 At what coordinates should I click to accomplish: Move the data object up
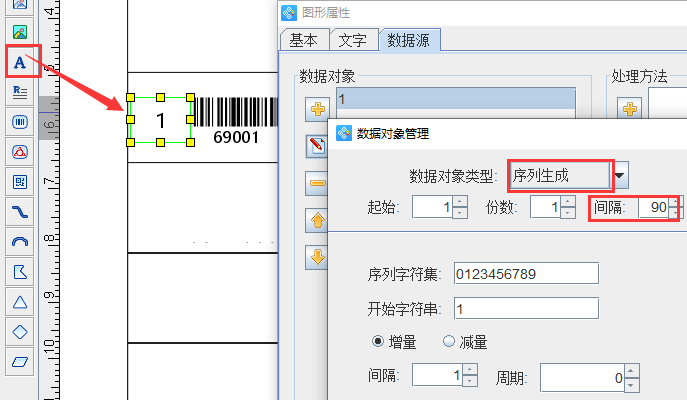click(317, 220)
